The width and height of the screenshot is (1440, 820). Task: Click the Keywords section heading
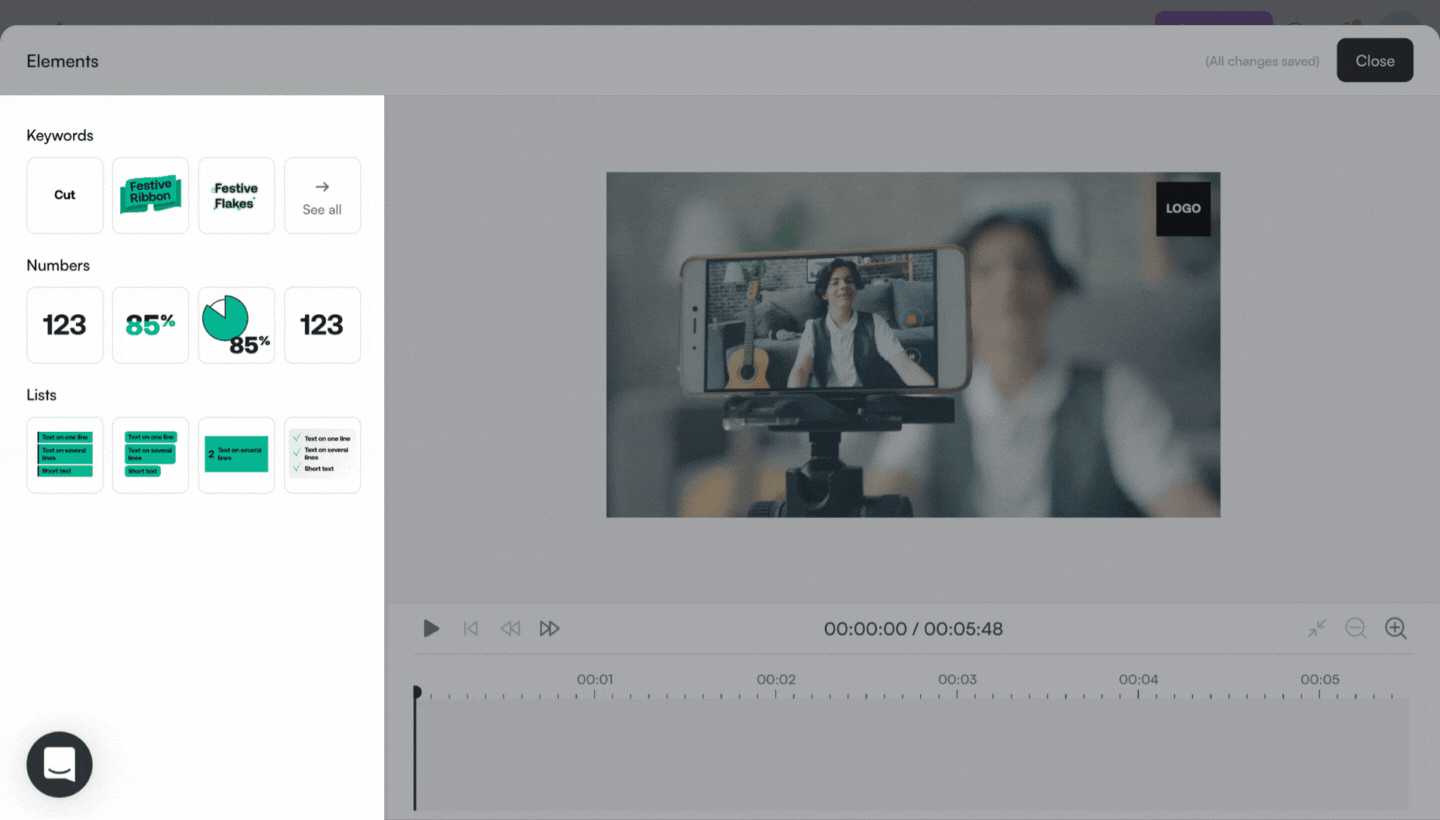[x=60, y=135]
